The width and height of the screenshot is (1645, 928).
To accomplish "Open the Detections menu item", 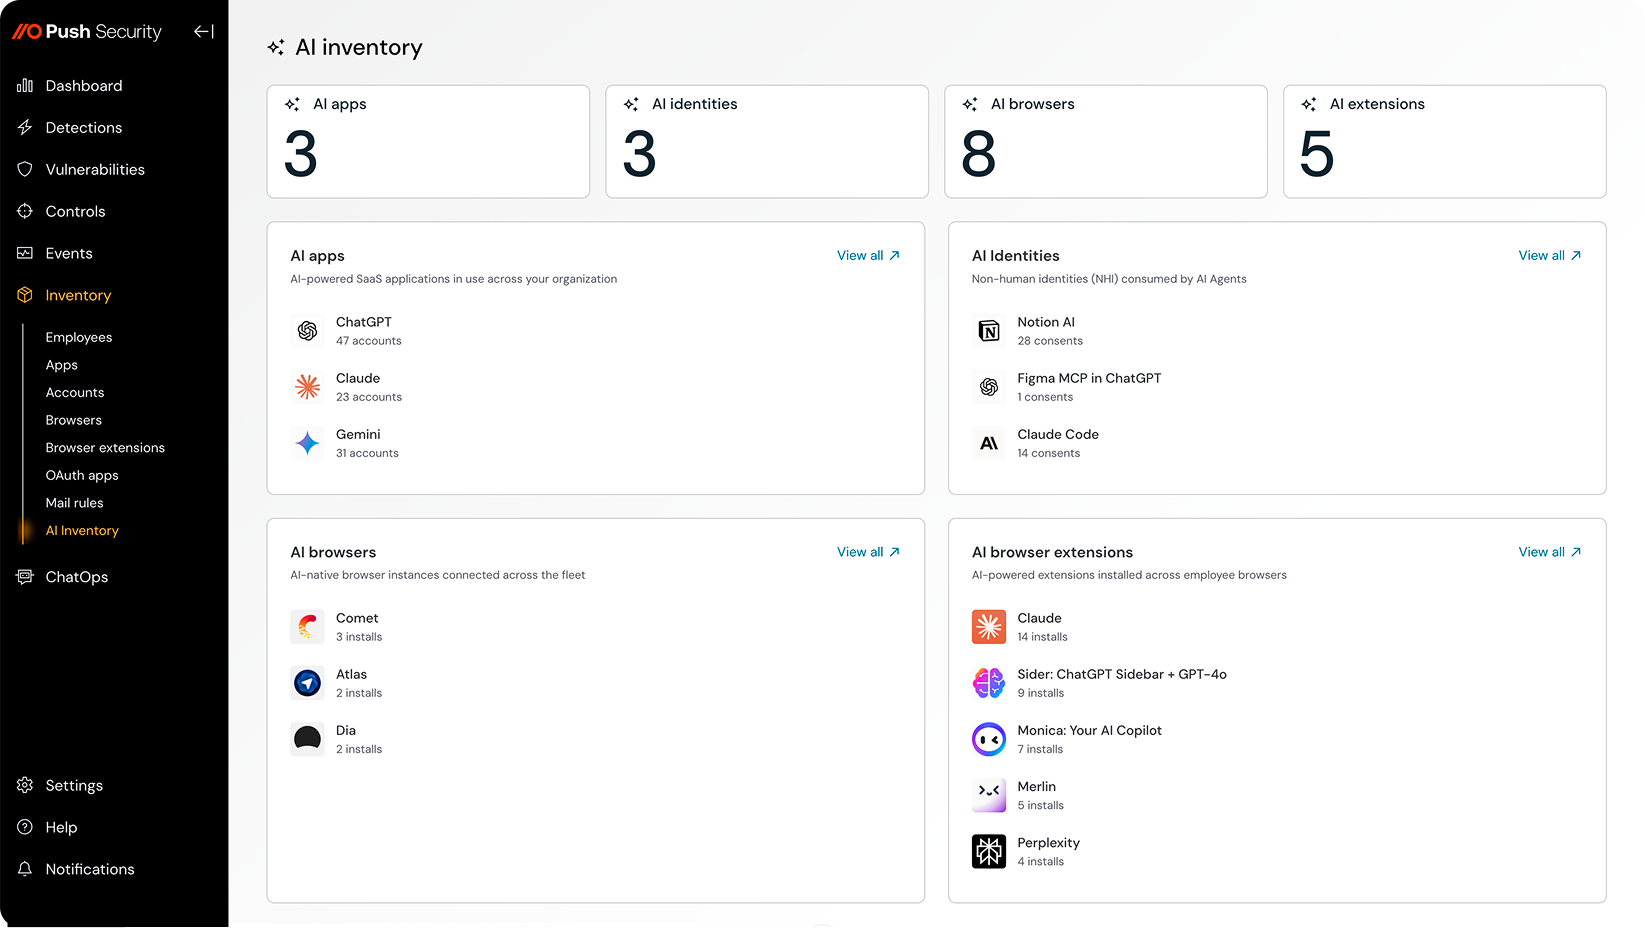I will 83,128.
